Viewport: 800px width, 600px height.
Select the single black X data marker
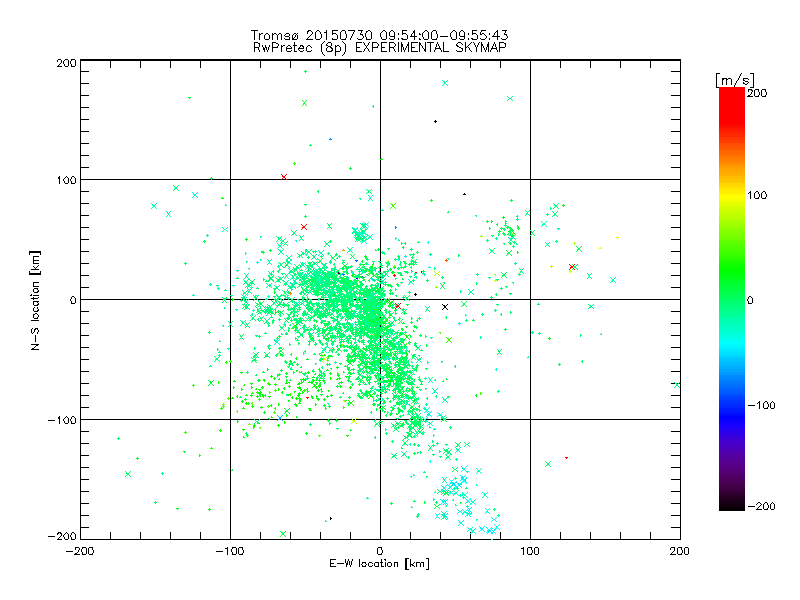(445, 307)
